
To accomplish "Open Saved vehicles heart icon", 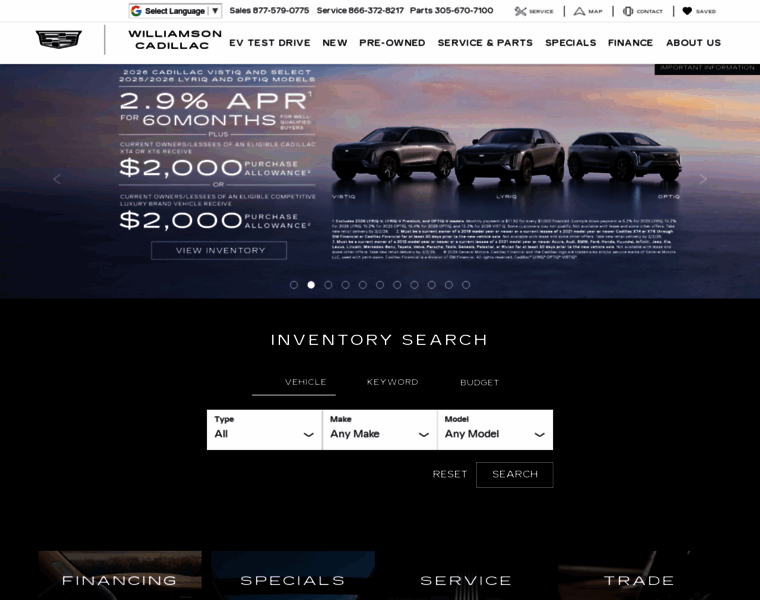I will click(687, 11).
